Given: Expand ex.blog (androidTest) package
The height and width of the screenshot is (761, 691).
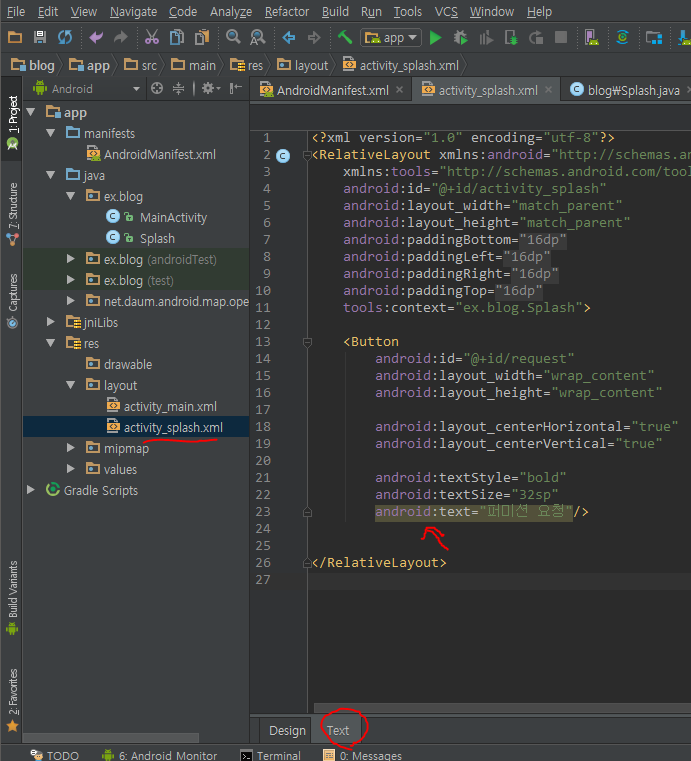Looking at the screenshot, I should click(x=71, y=259).
